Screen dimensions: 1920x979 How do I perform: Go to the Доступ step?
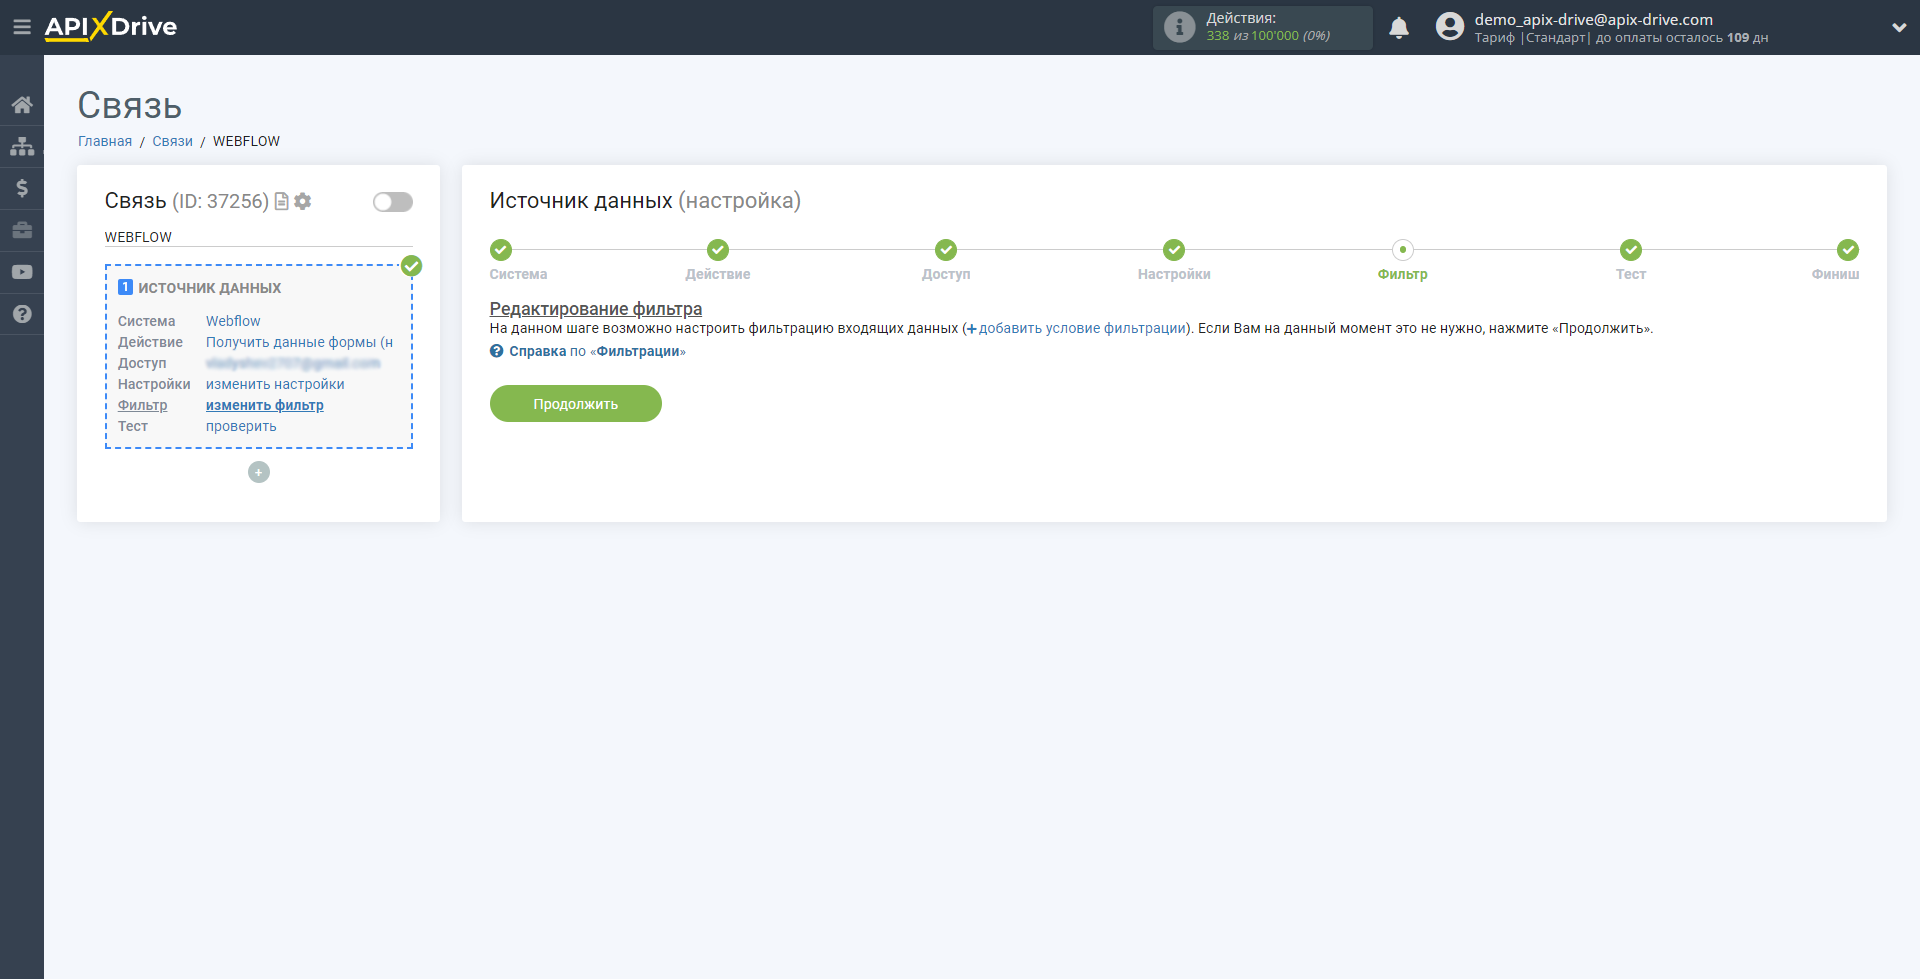[946, 250]
